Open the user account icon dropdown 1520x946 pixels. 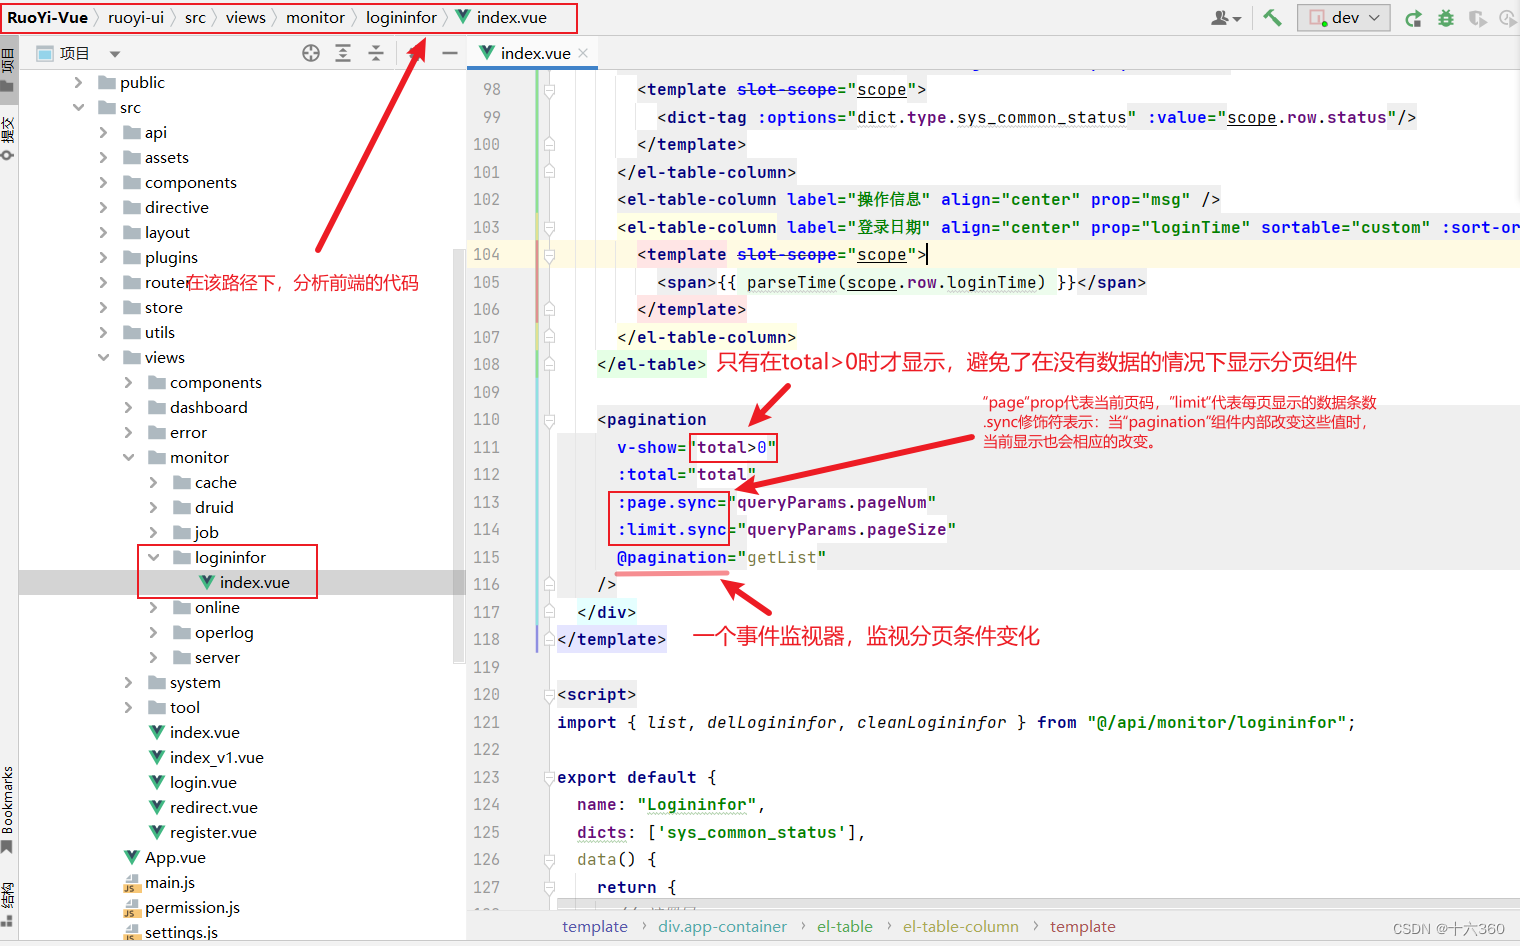1226,18
